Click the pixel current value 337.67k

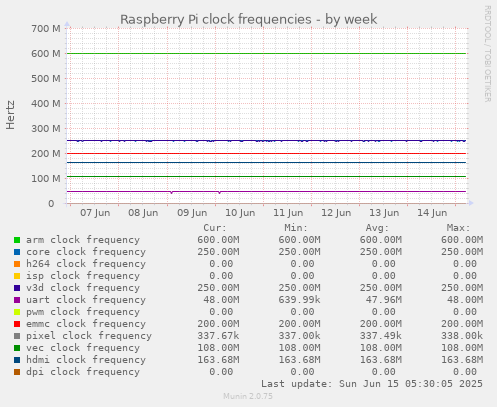(218, 336)
